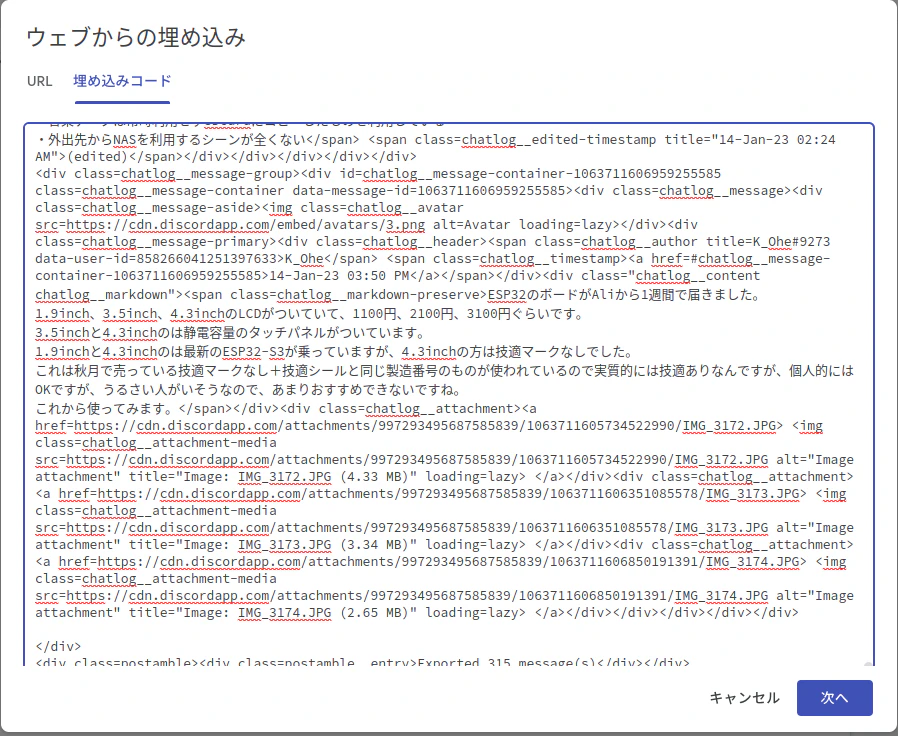The width and height of the screenshot is (898, 736).
Task: Click the text '14-Jan-23 03:50 PM'
Action: (x=339, y=275)
